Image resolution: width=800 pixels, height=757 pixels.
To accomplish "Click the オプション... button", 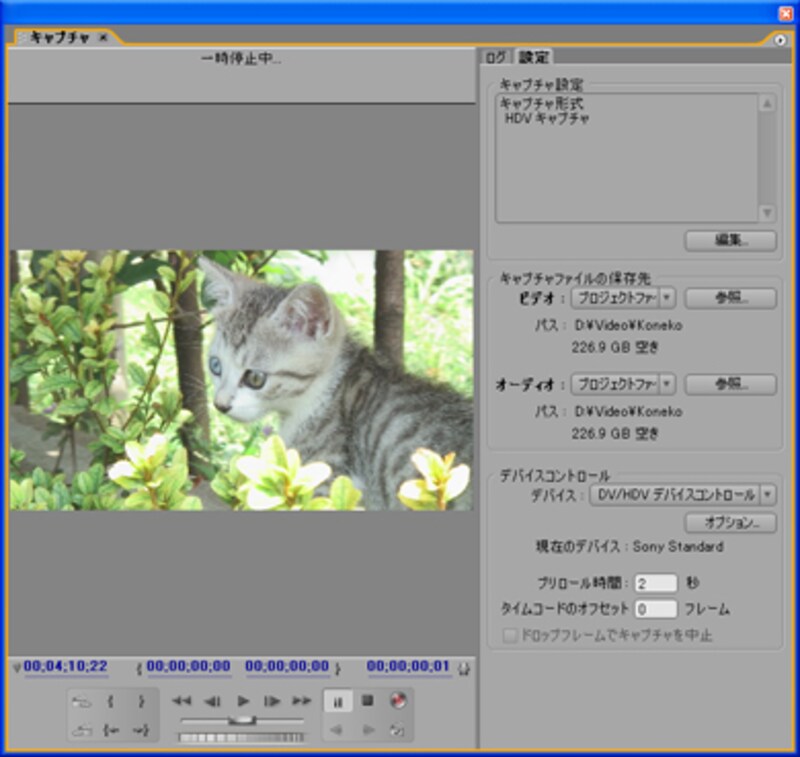I will click(x=730, y=522).
